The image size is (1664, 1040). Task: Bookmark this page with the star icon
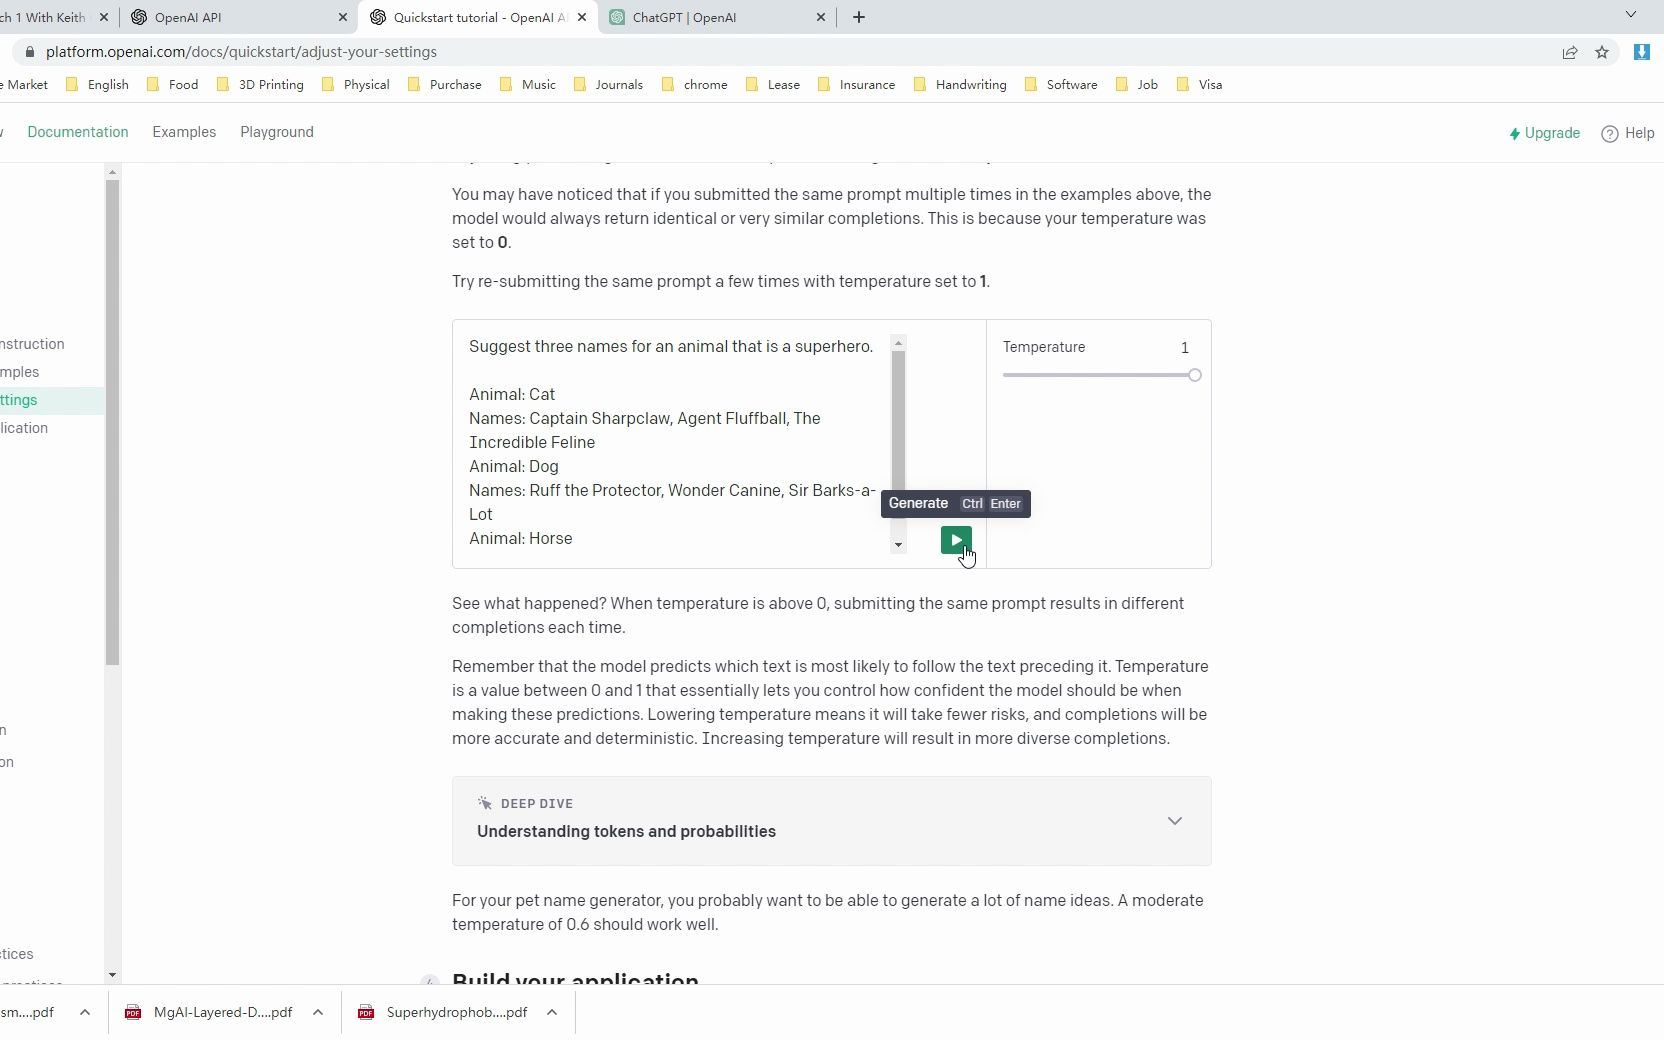(1602, 52)
